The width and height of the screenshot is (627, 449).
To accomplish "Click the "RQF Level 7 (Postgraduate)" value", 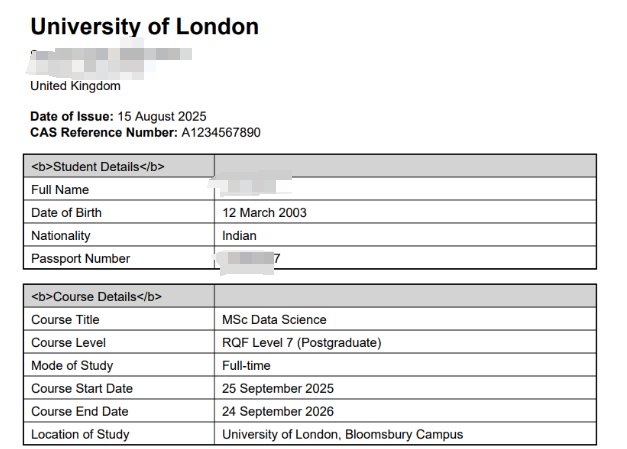I will coord(301,343).
